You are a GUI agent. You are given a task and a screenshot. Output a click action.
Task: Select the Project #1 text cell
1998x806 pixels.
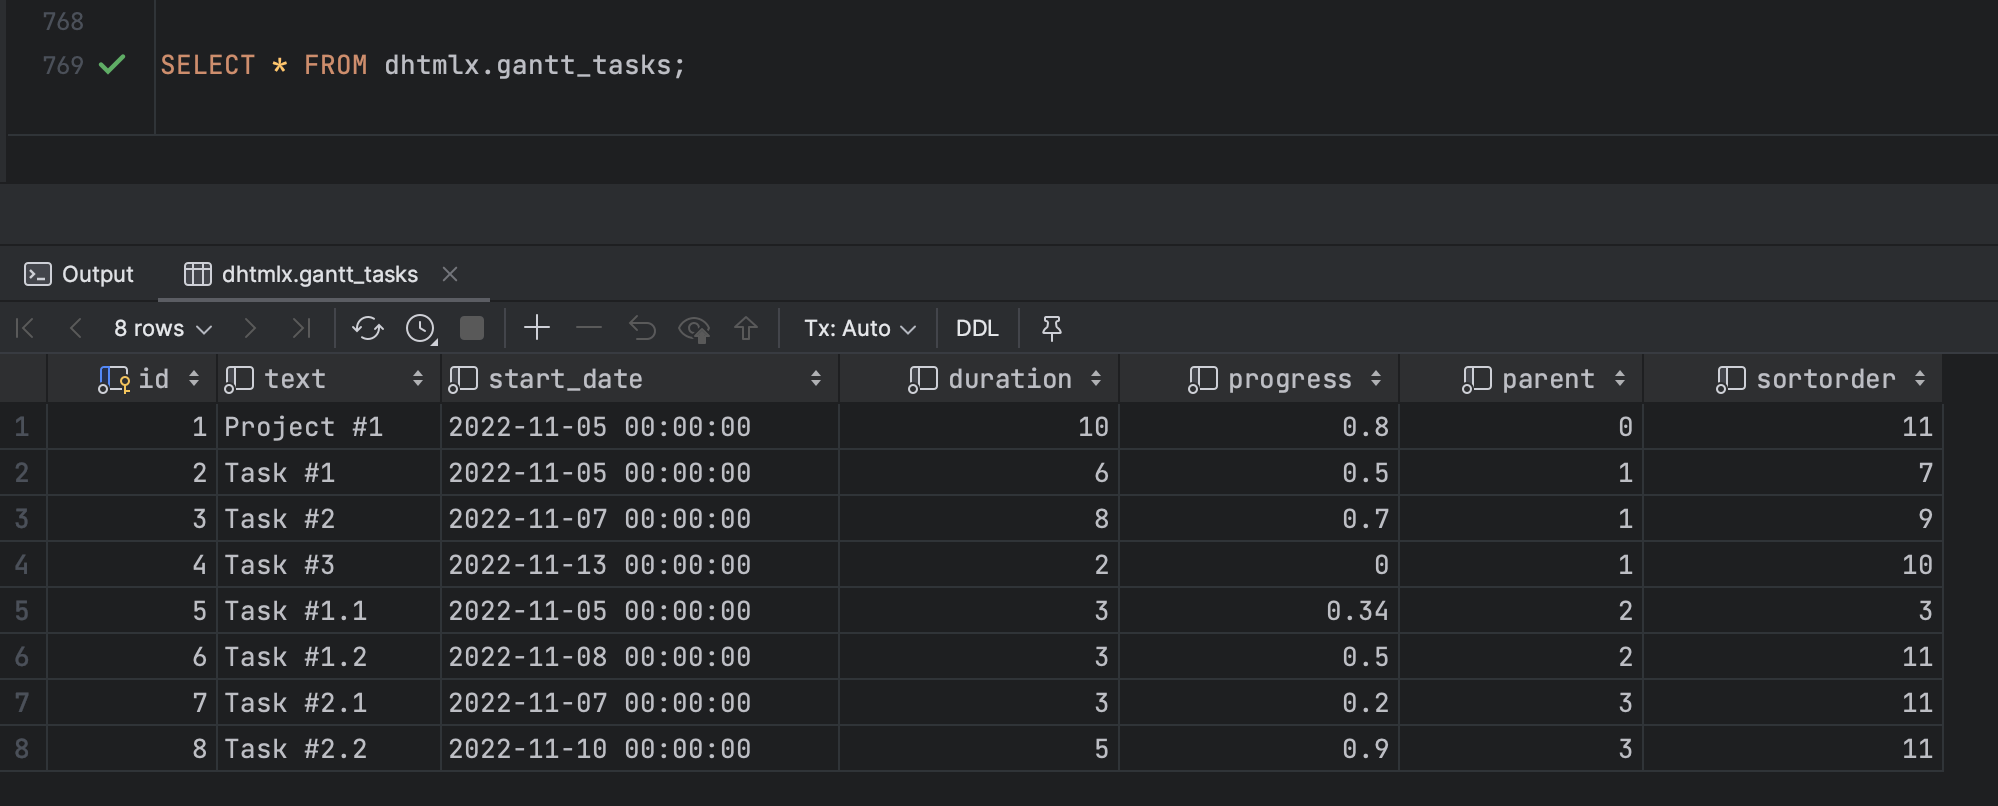point(329,427)
